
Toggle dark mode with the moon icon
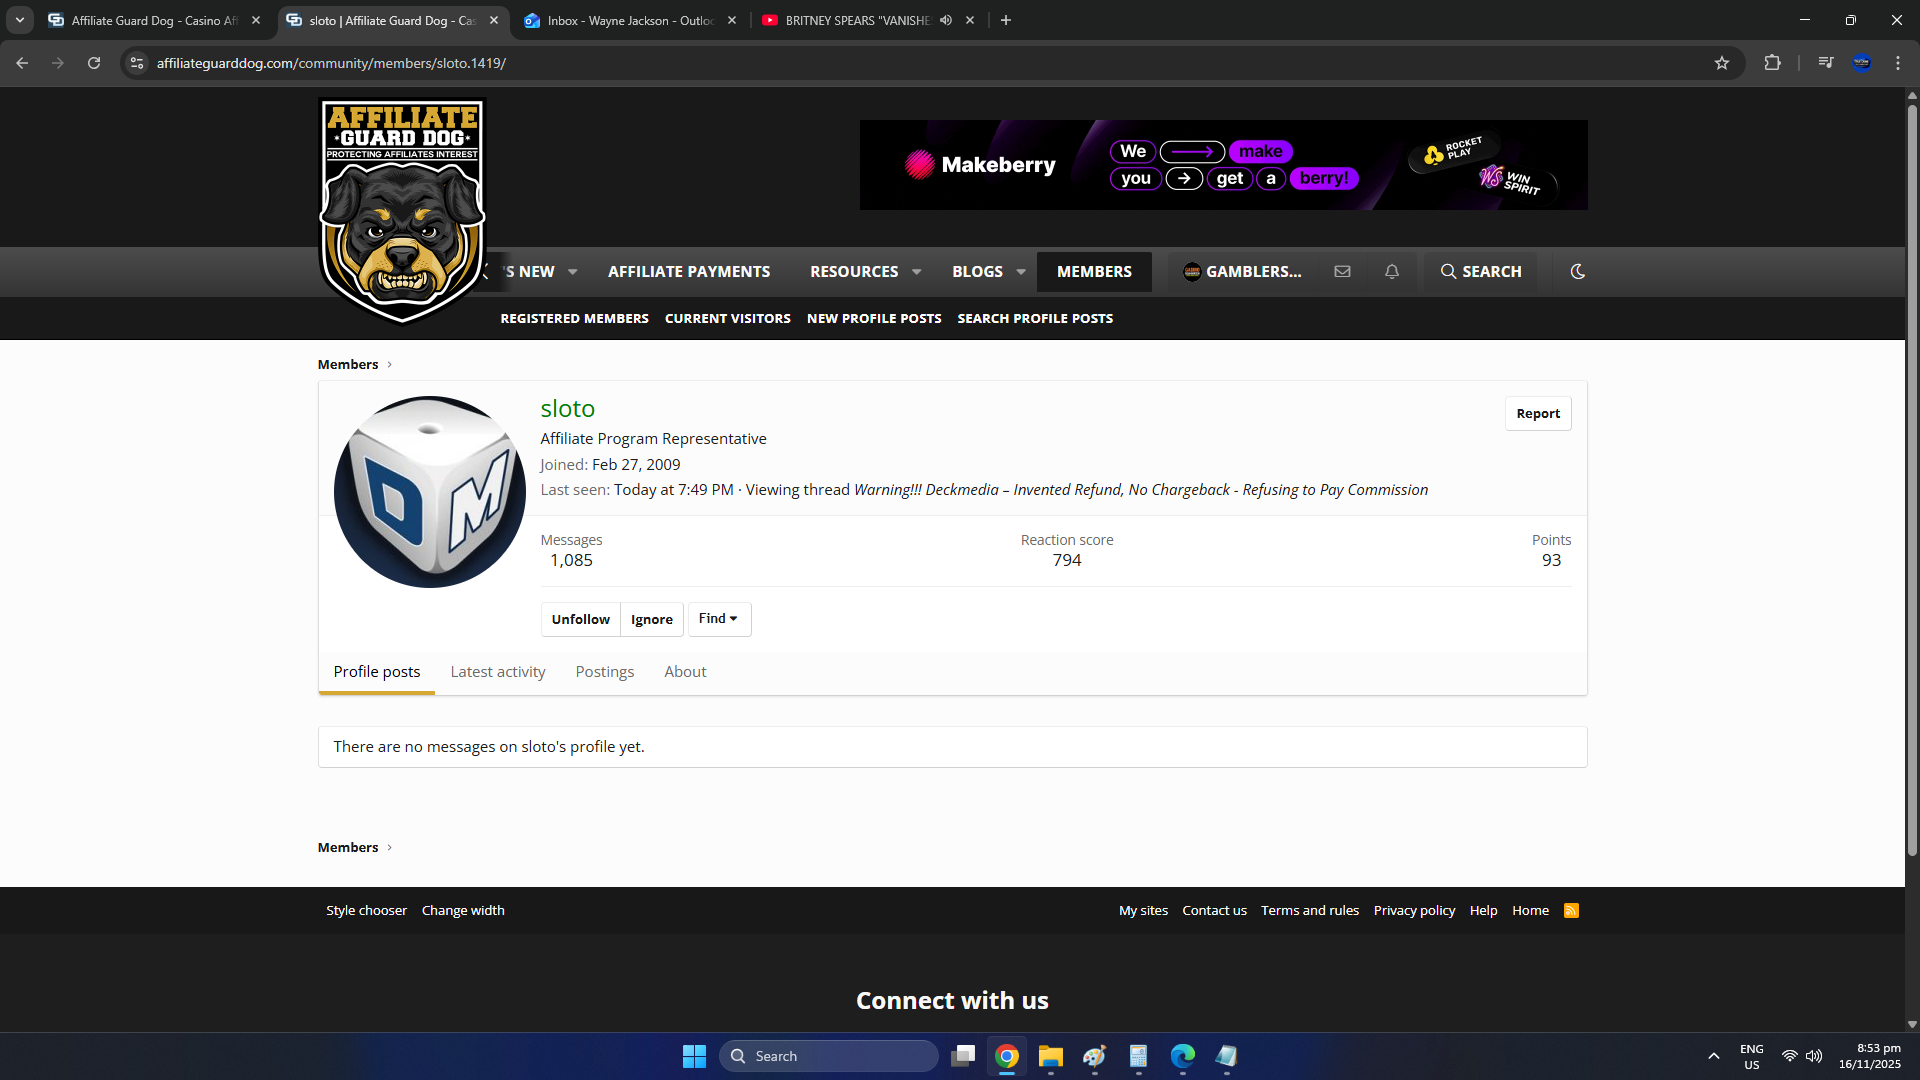coord(1577,271)
